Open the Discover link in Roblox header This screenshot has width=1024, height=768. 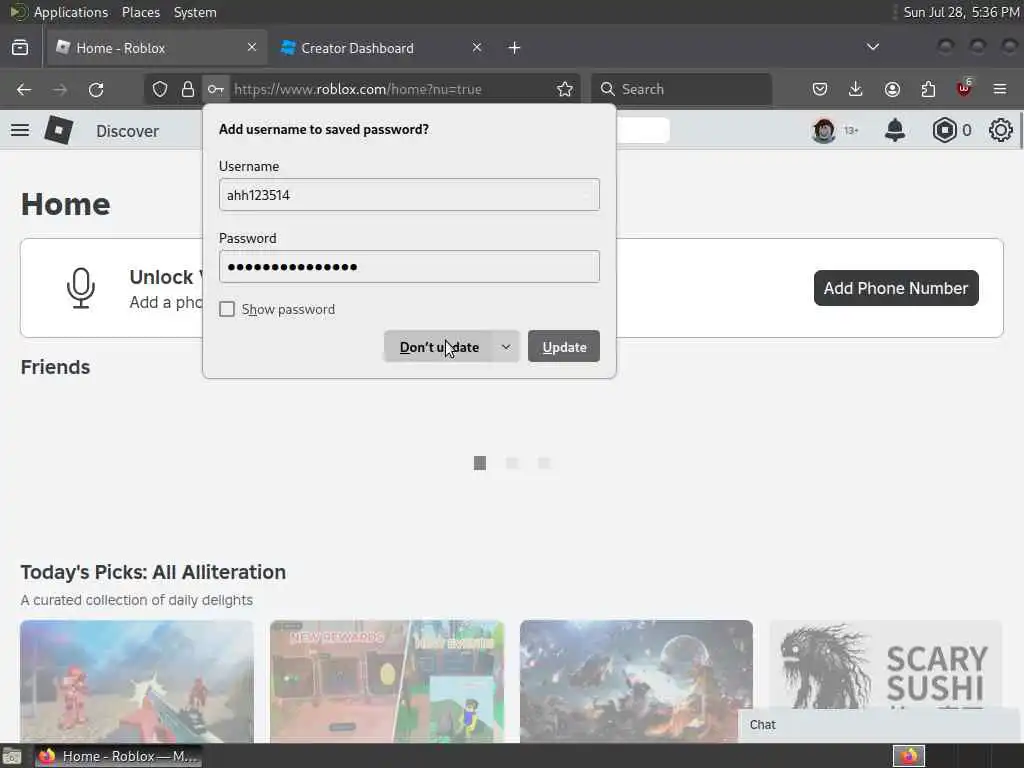[x=127, y=131]
